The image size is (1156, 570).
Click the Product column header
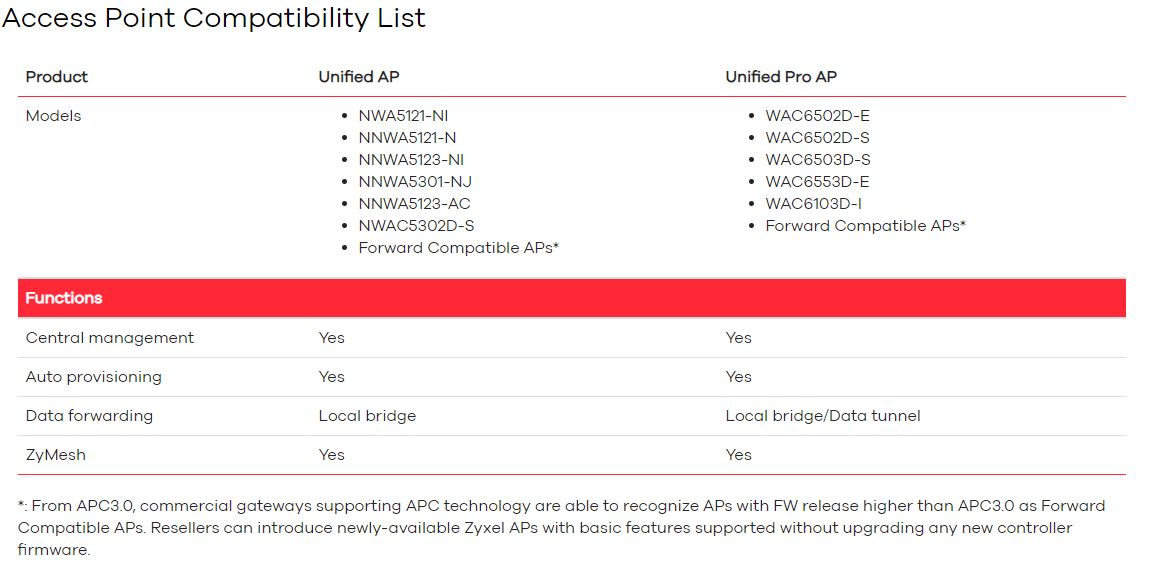pos(57,77)
